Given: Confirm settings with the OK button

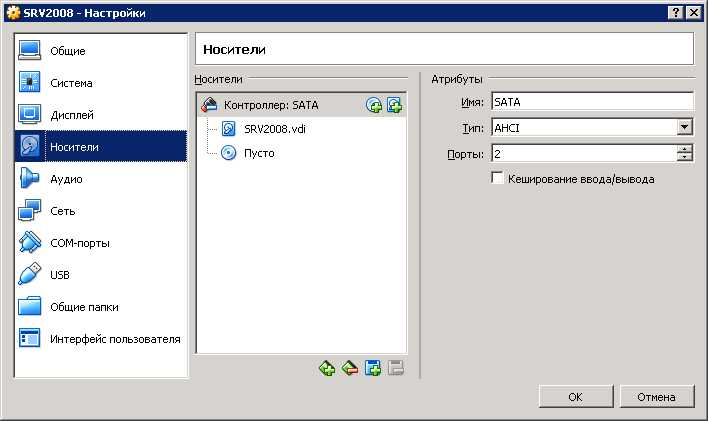Looking at the screenshot, I should point(576,397).
